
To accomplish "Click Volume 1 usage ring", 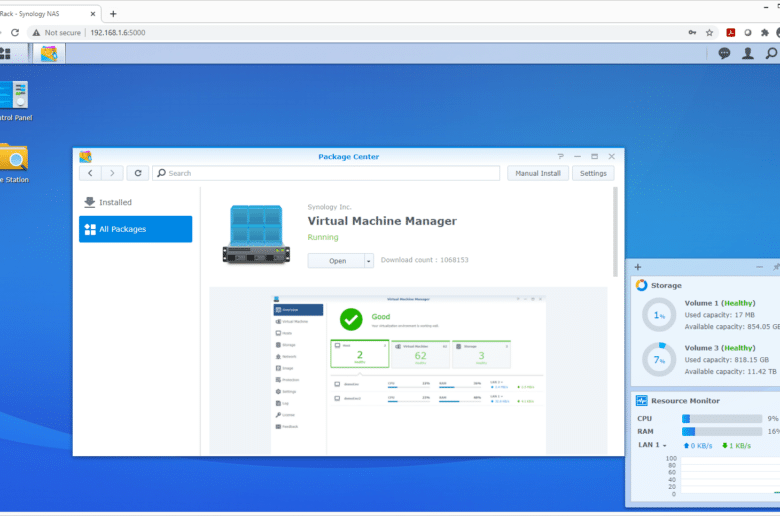I will pos(659,314).
